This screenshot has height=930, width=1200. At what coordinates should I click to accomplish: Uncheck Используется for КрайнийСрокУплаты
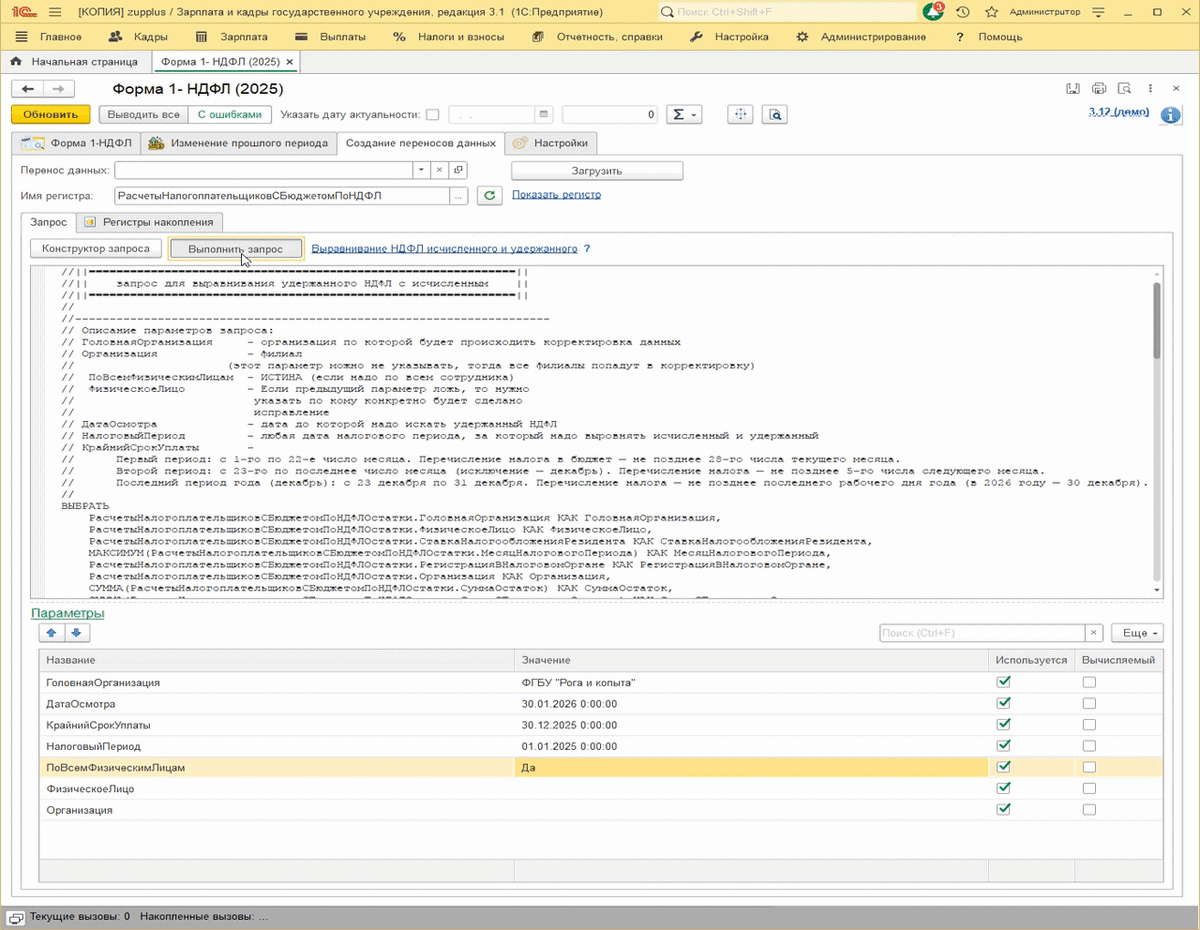pos(1004,724)
